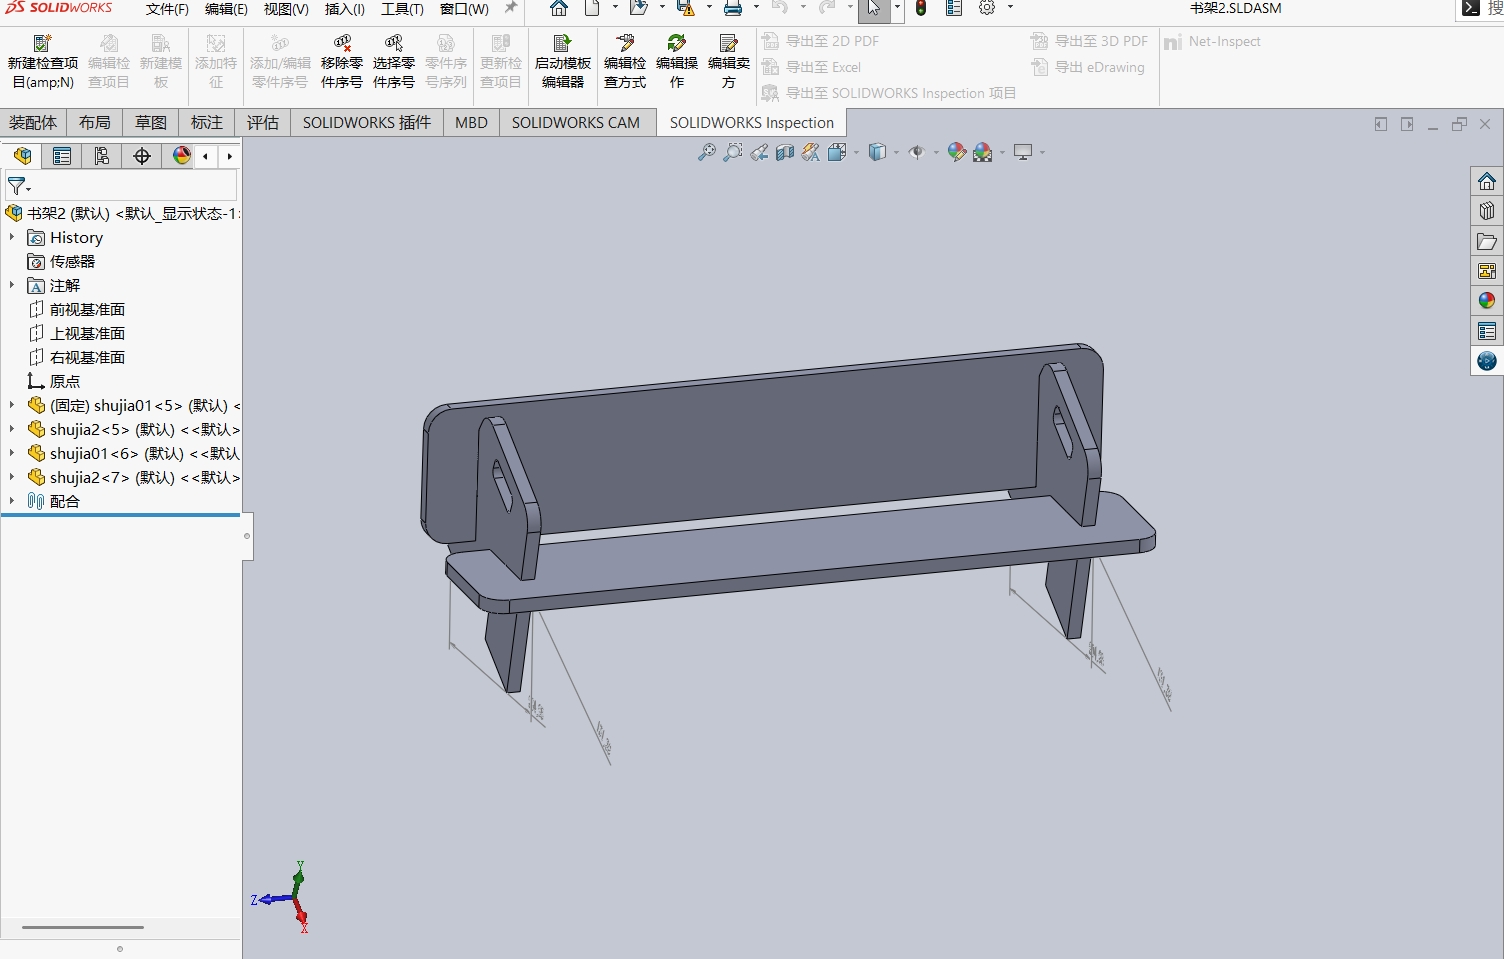1504x959 pixels.
Task: Open Dynamic Annotation Views tool
Action: [x=811, y=152]
